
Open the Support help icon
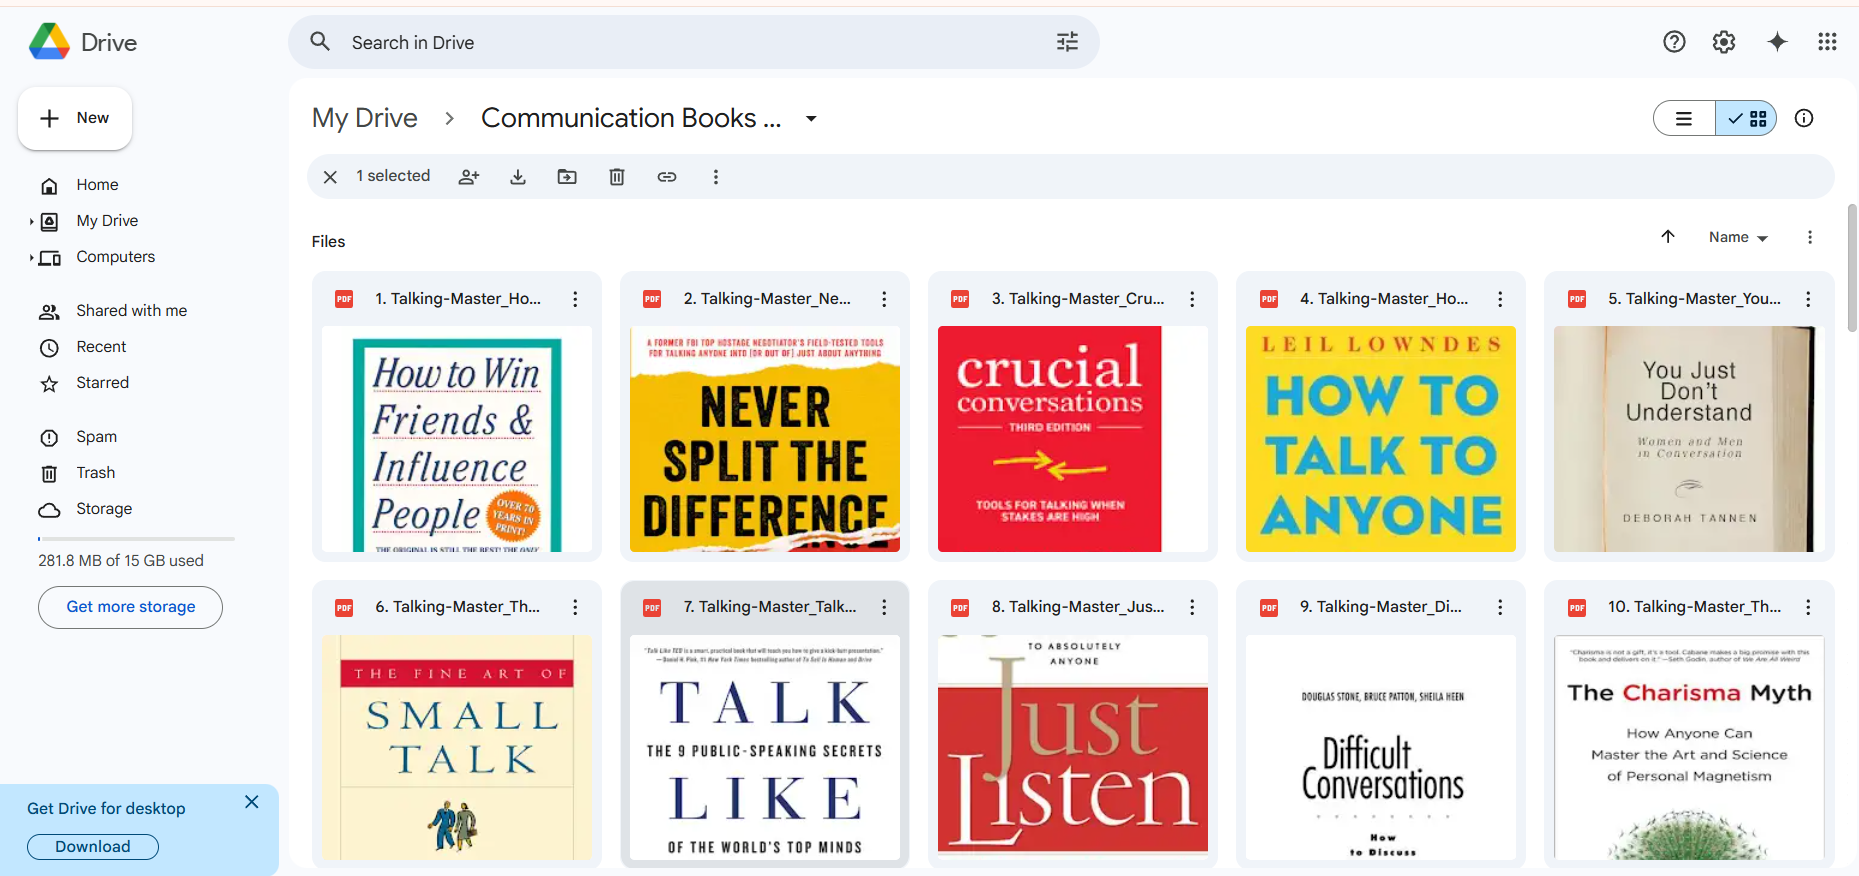click(1674, 42)
